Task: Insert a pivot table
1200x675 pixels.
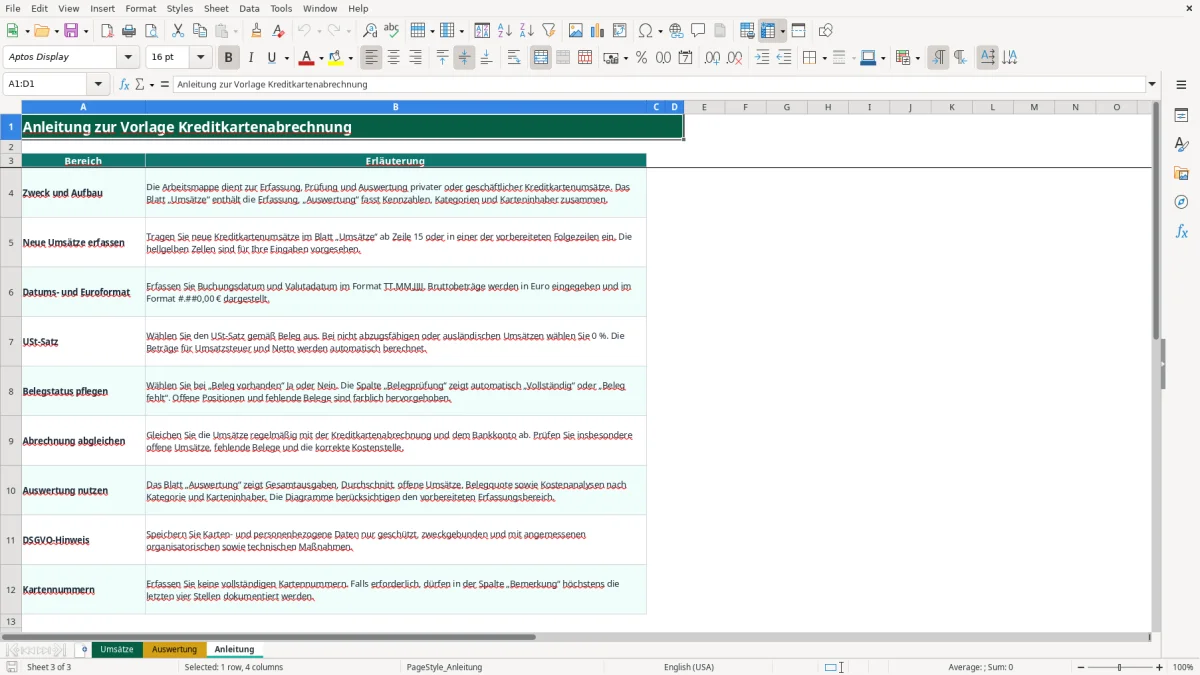Action: [x=620, y=31]
